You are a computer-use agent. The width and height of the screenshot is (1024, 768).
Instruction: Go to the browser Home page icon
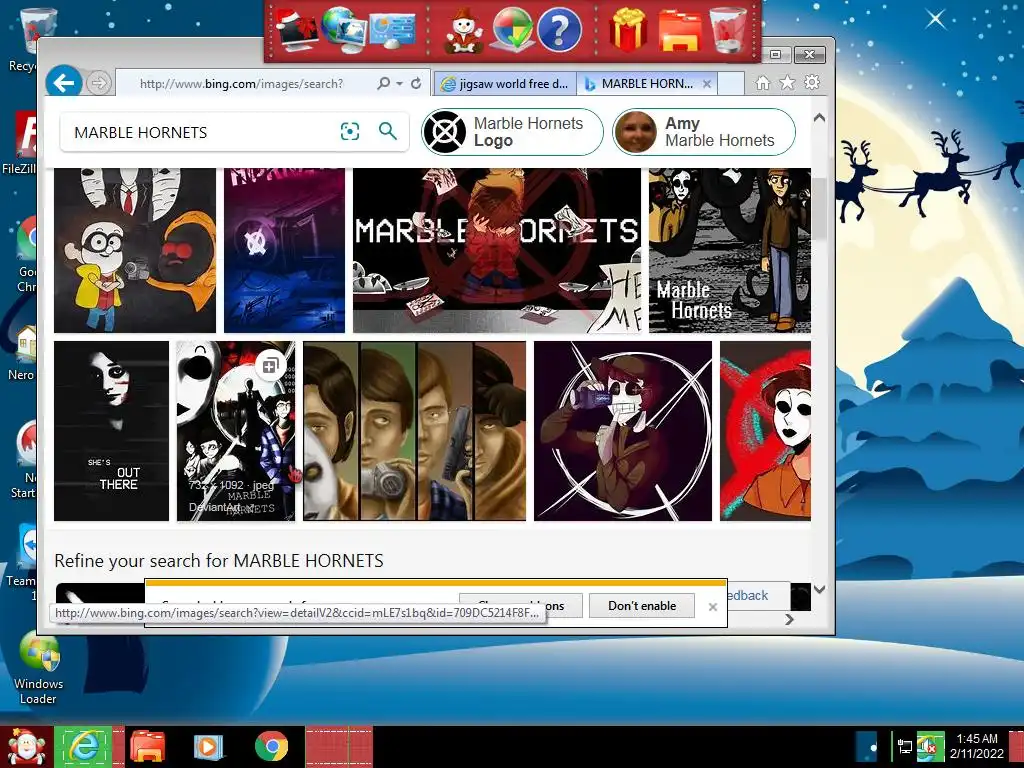point(762,83)
